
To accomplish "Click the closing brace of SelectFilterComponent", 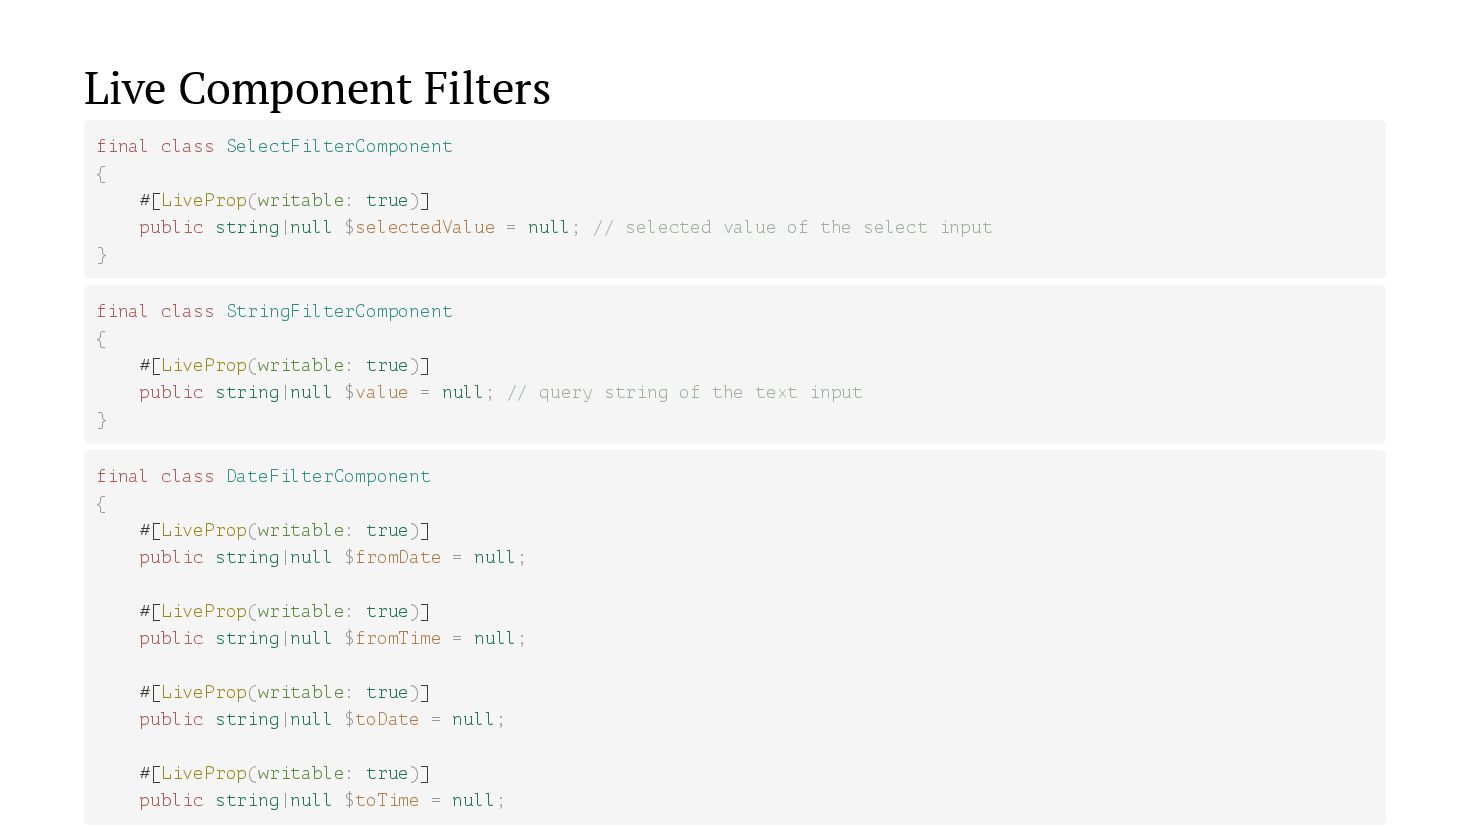I will click(102, 255).
